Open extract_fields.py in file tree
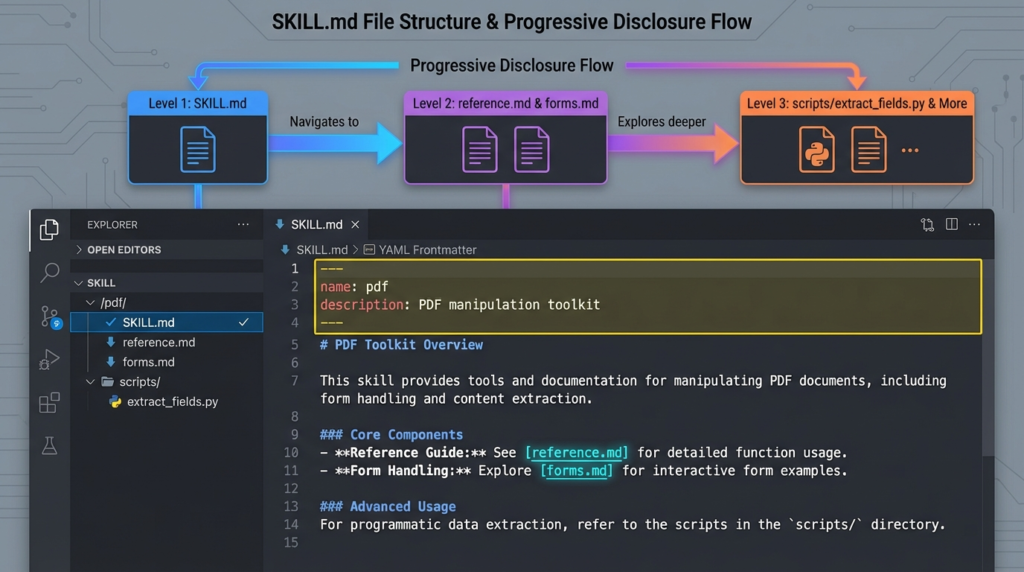 (x=172, y=402)
